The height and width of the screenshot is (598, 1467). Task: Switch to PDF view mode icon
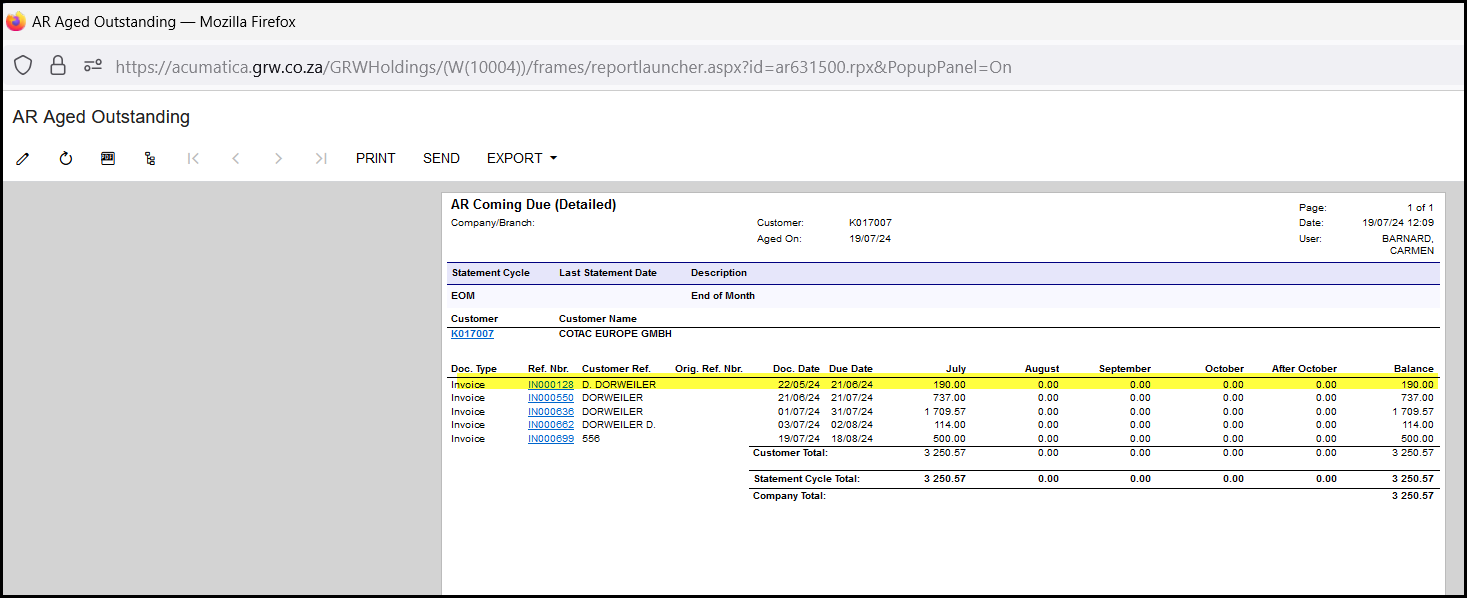tap(108, 158)
